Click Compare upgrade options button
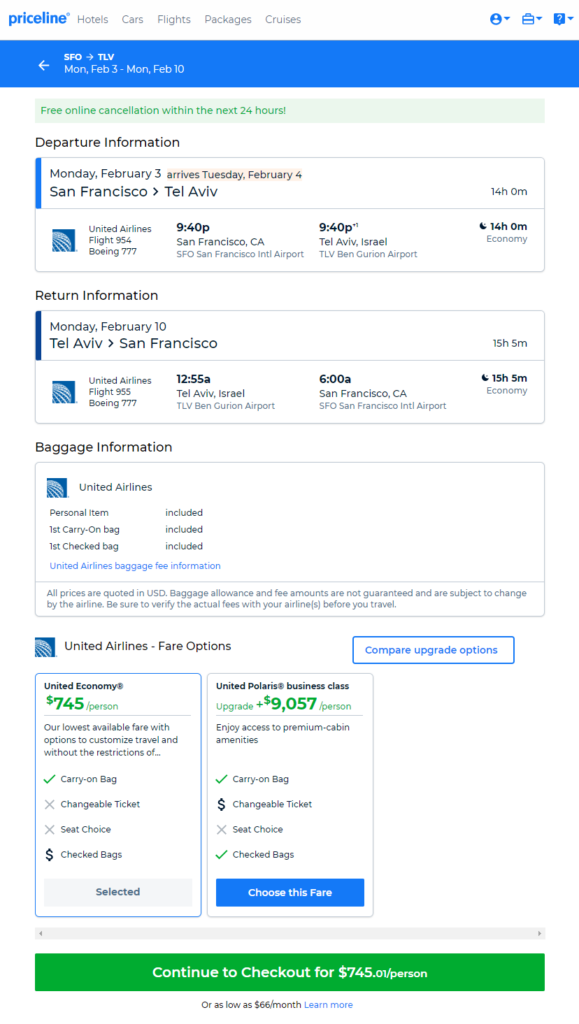Viewport: 579px width, 1024px height. point(433,650)
